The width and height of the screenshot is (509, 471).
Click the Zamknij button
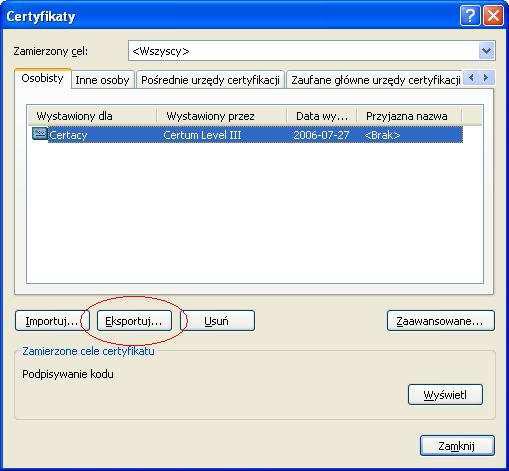coord(457,446)
